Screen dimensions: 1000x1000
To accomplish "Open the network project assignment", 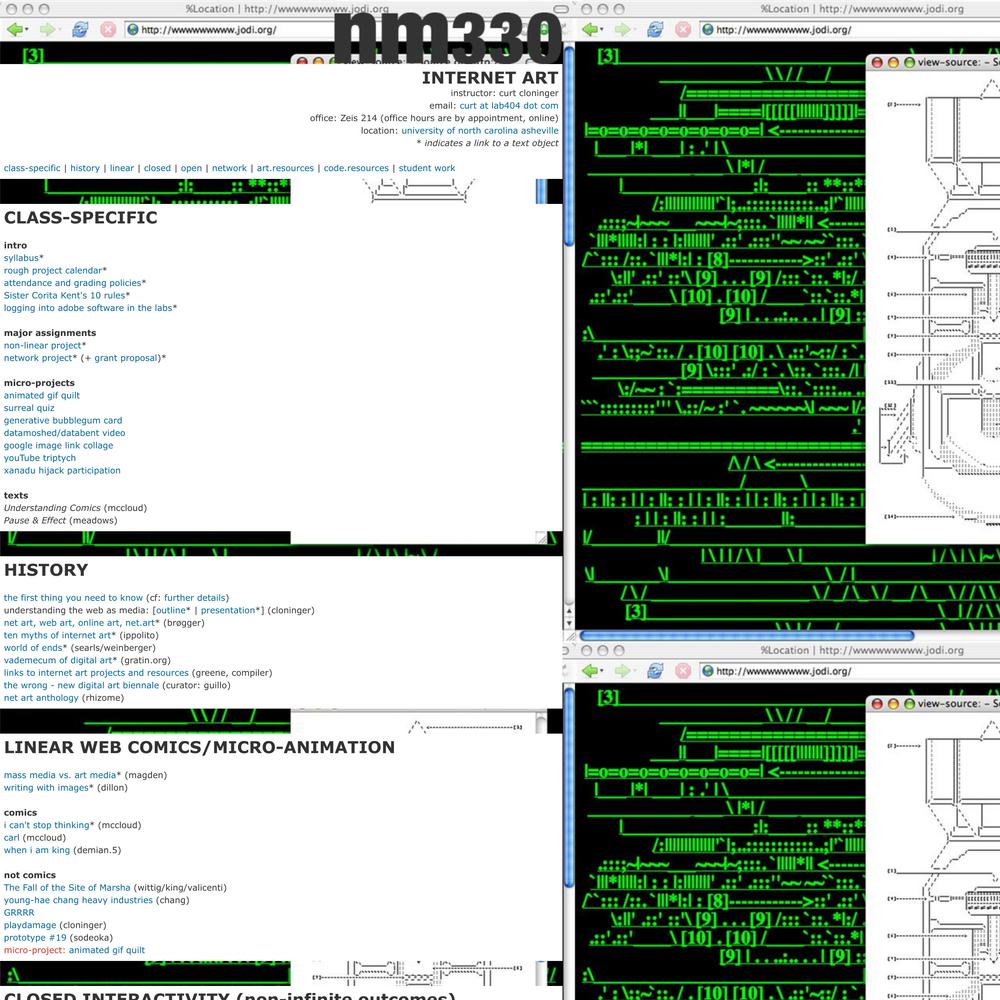I will coord(40,358).
